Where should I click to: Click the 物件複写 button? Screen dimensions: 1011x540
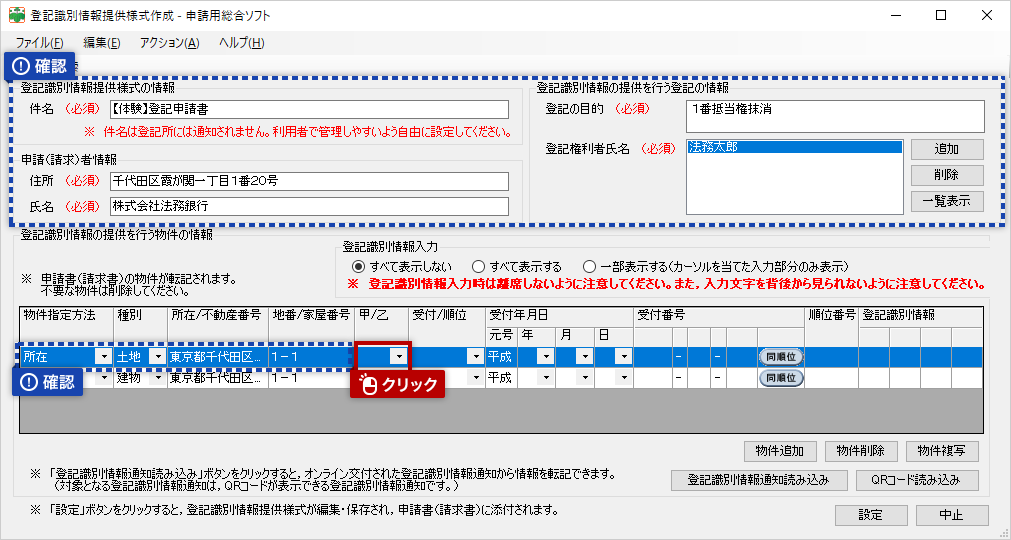942,451
